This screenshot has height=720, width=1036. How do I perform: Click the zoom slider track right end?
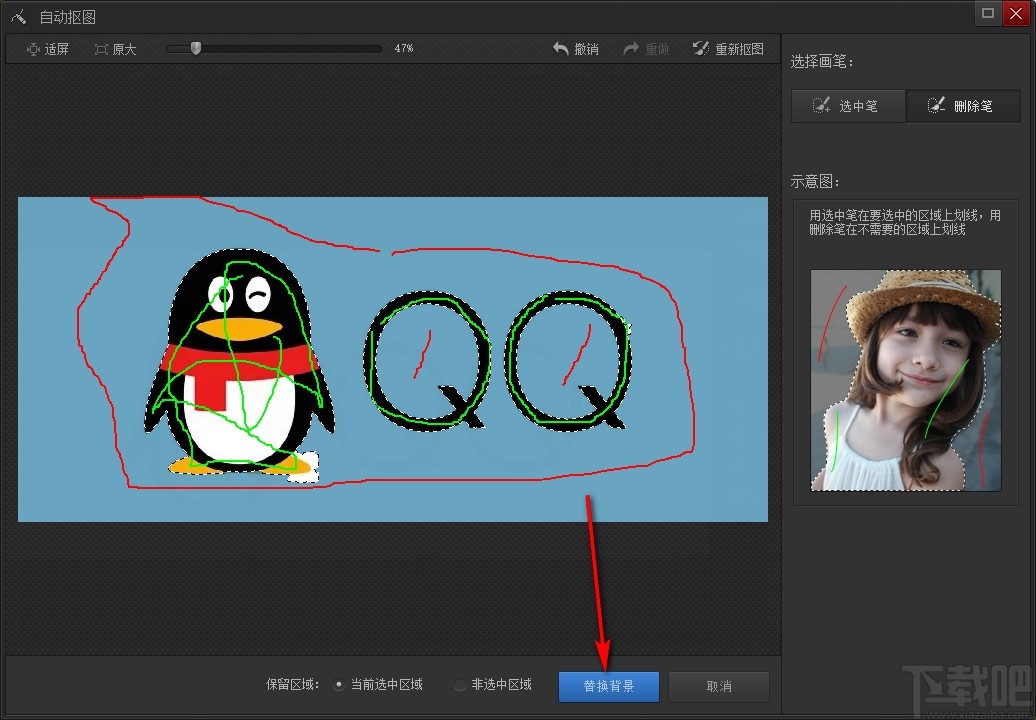[x=377, y=49]
